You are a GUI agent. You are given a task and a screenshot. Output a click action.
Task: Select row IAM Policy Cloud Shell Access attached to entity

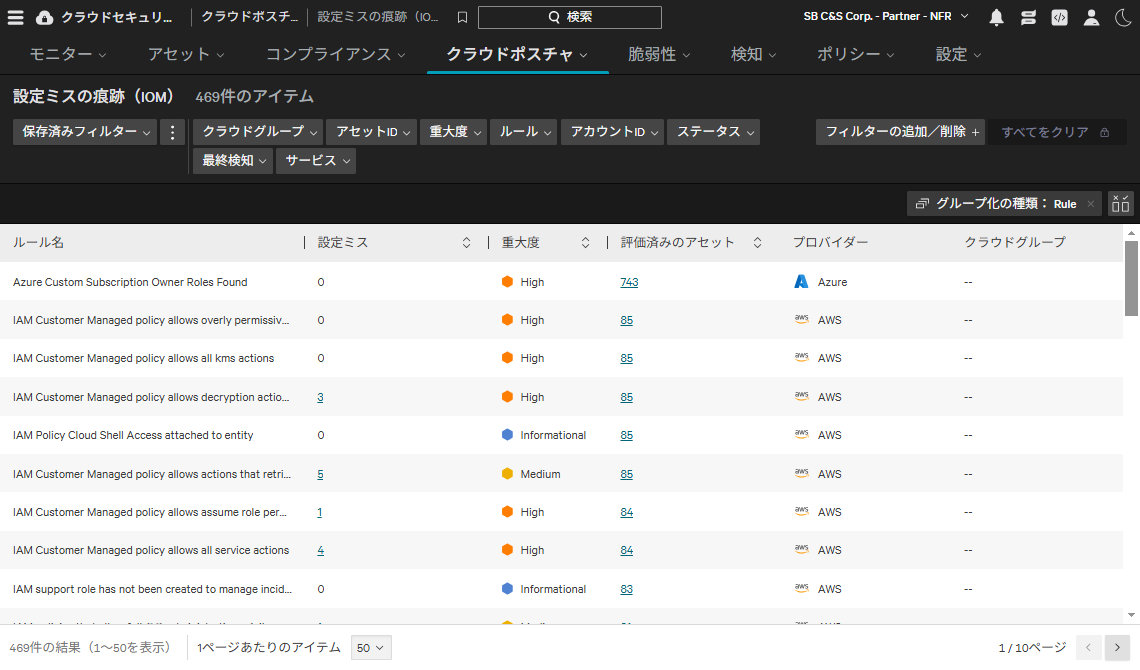(x=561, y=435)
